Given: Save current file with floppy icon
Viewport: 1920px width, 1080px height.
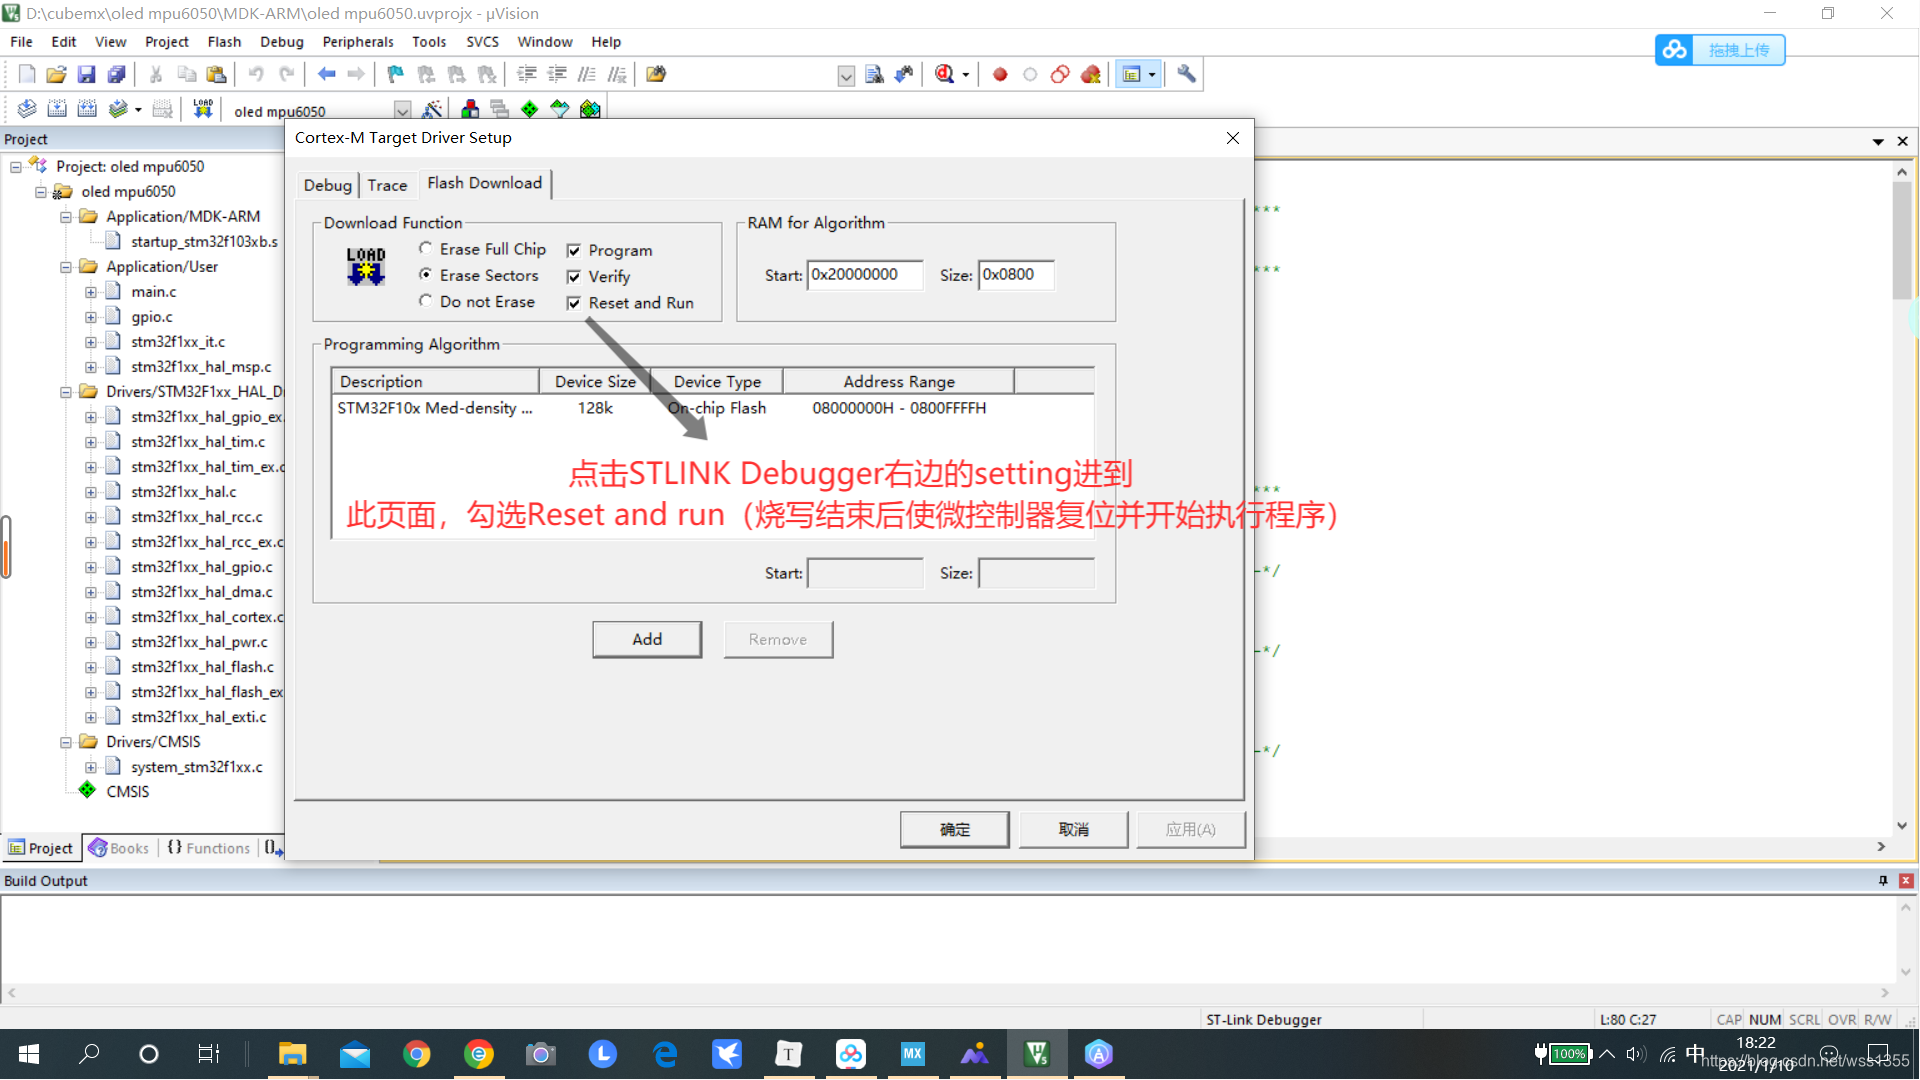Looking at the screenshot, I should point(87,74).
